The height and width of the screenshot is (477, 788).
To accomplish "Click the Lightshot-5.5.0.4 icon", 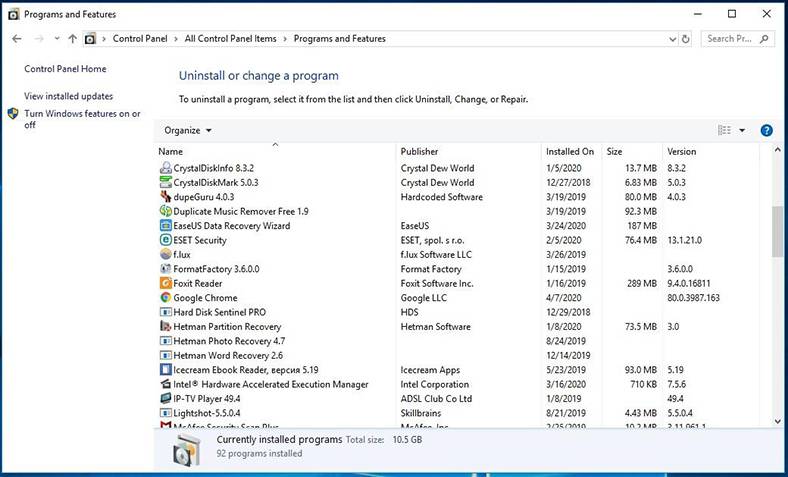I will point(165,413).
